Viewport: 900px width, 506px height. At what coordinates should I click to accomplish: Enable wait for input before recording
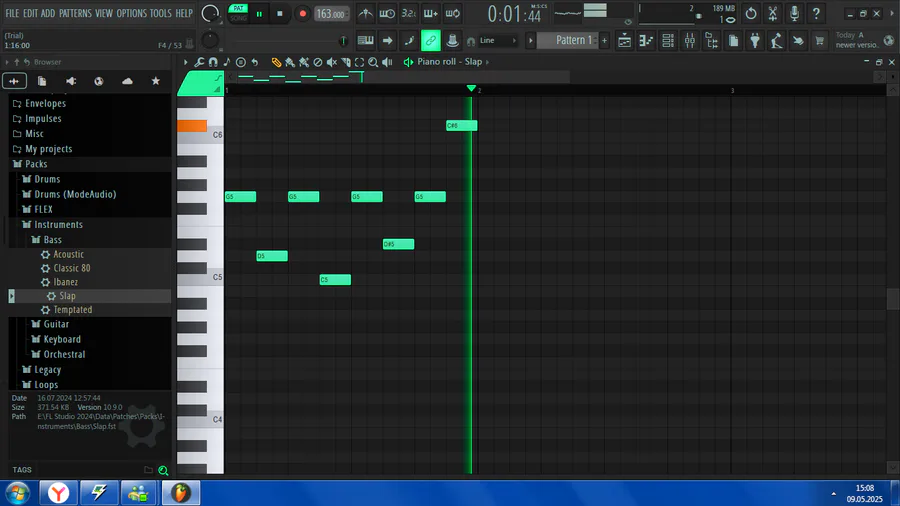(387, 13)
